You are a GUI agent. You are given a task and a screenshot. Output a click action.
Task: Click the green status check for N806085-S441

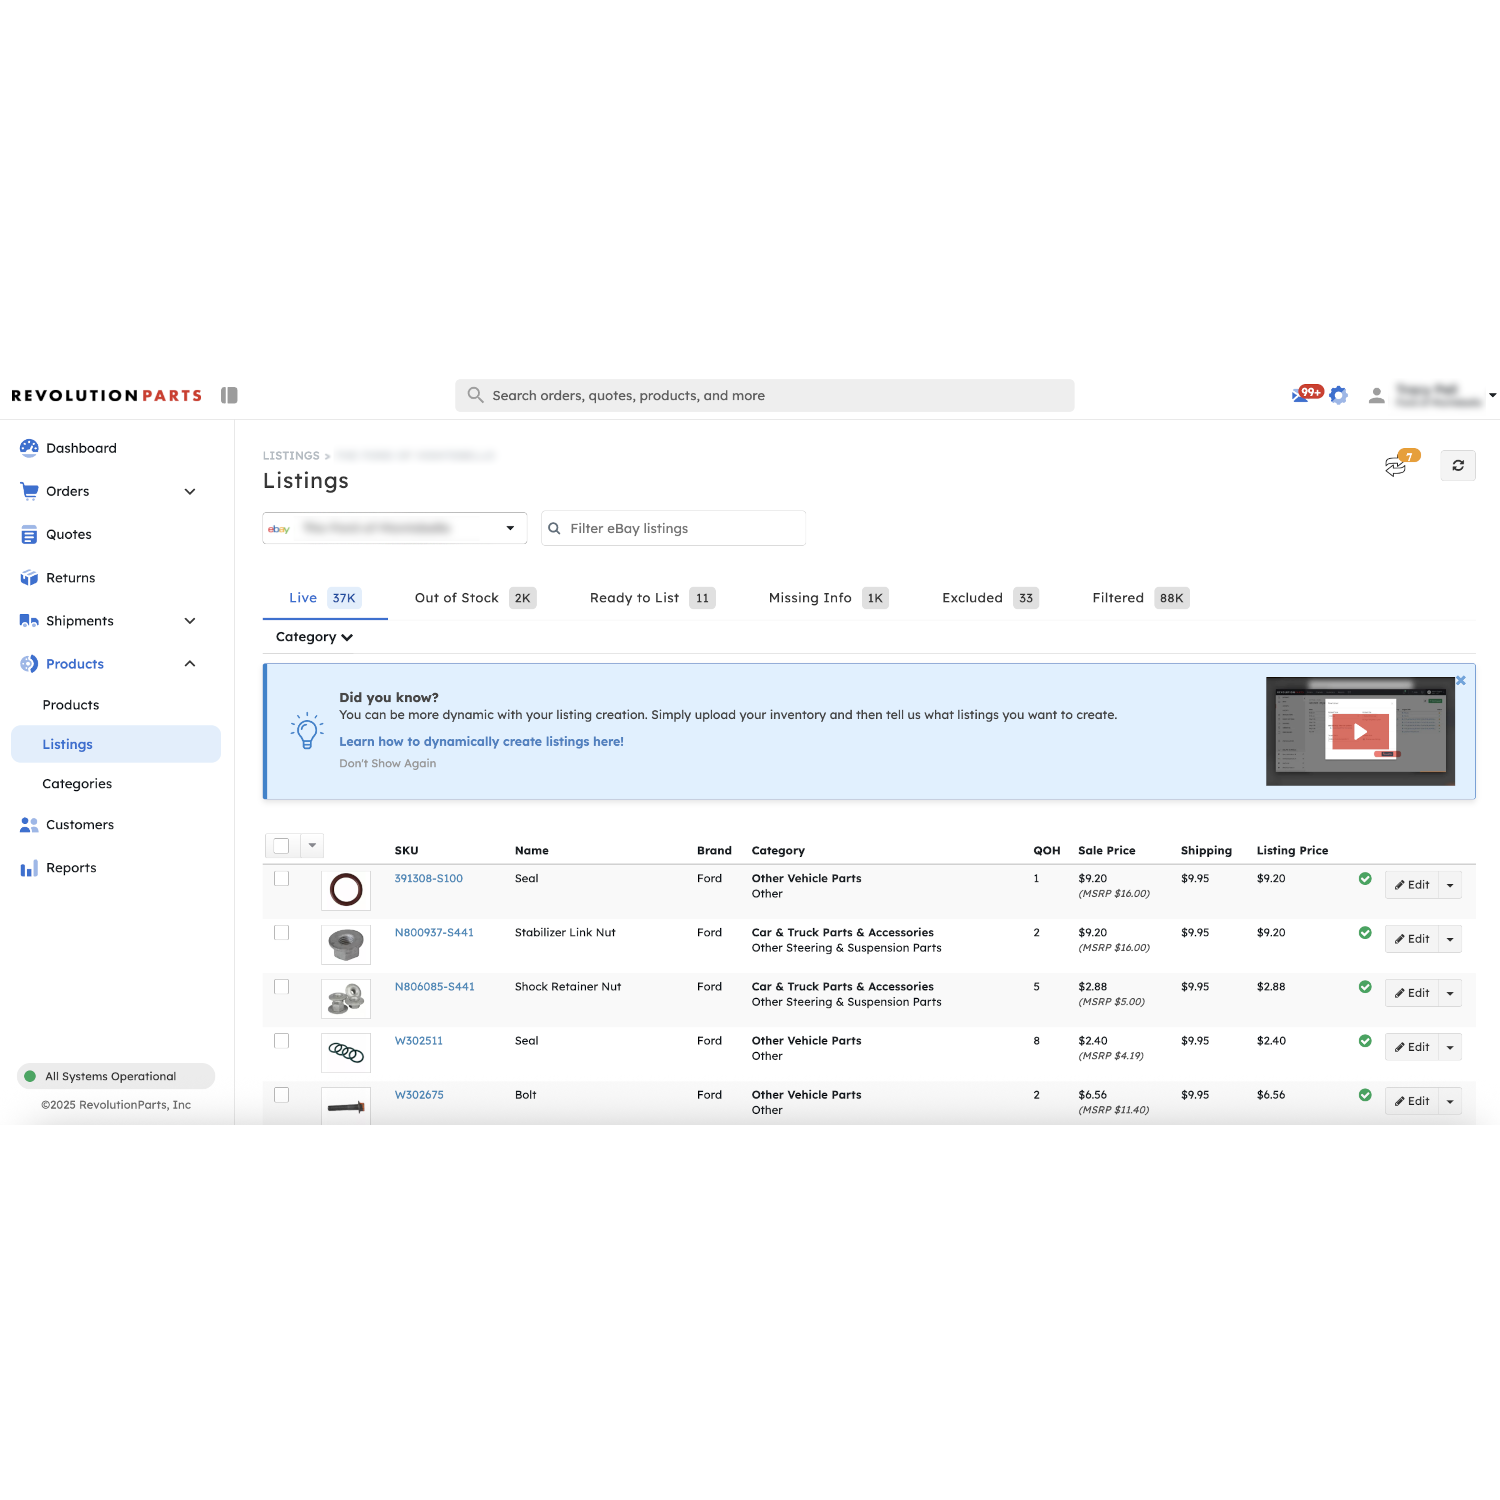pos(1365,987)
